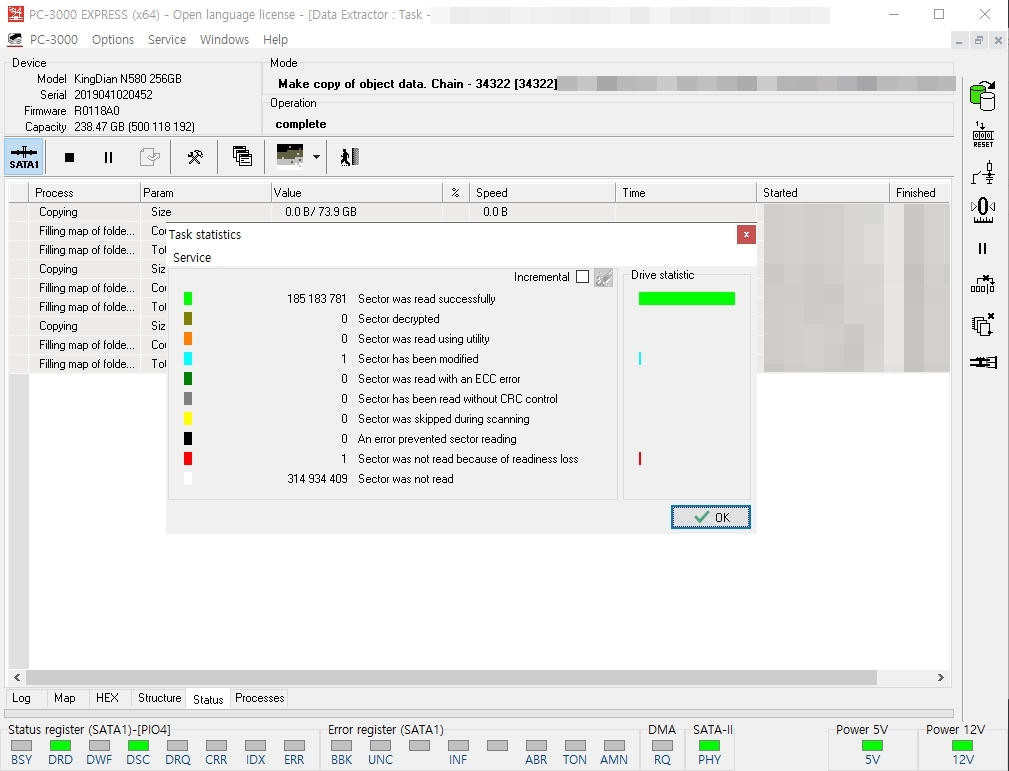
Task: Close the Task statistics dialog
Action: click(746, 234)
